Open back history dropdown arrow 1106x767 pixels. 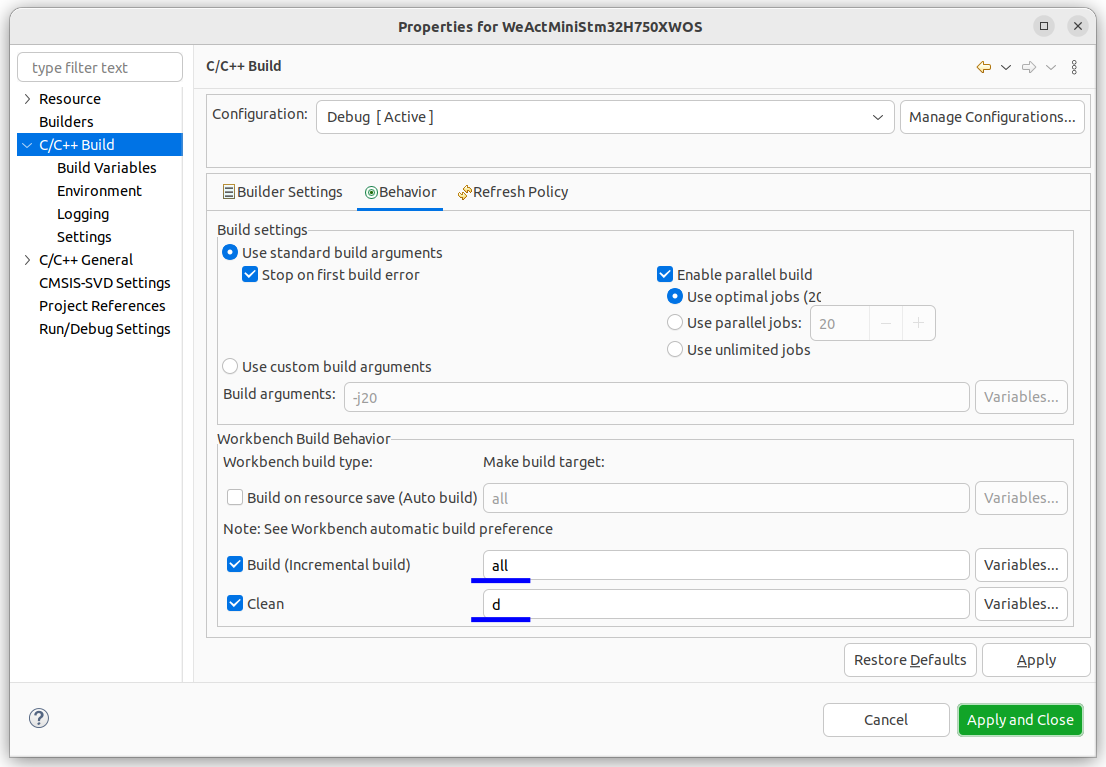1006,67
